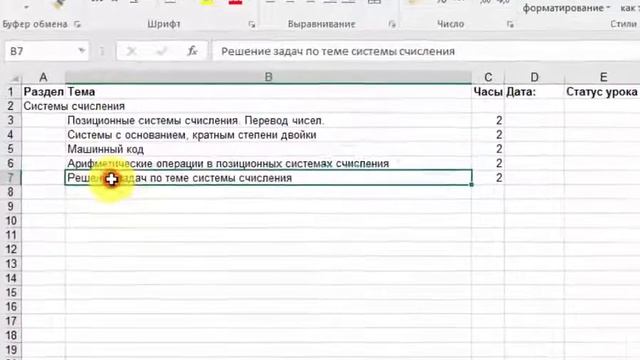Expand the Name Box dropdown arrow
The height and width of the screenshot is (360, 640).
tap(82, 51)
